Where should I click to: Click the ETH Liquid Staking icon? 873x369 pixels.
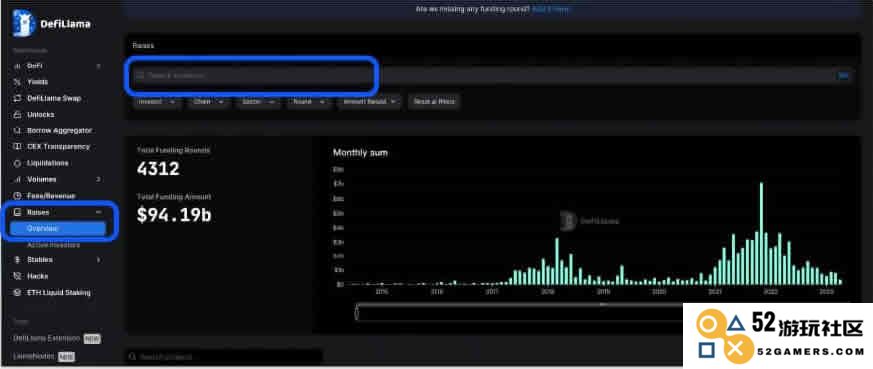tap(17, 293)
